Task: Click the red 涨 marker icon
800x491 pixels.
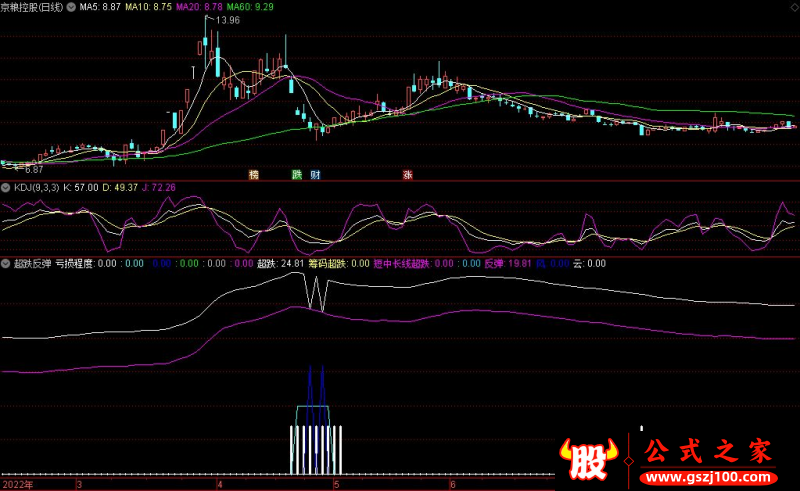Action: [408, 174]
